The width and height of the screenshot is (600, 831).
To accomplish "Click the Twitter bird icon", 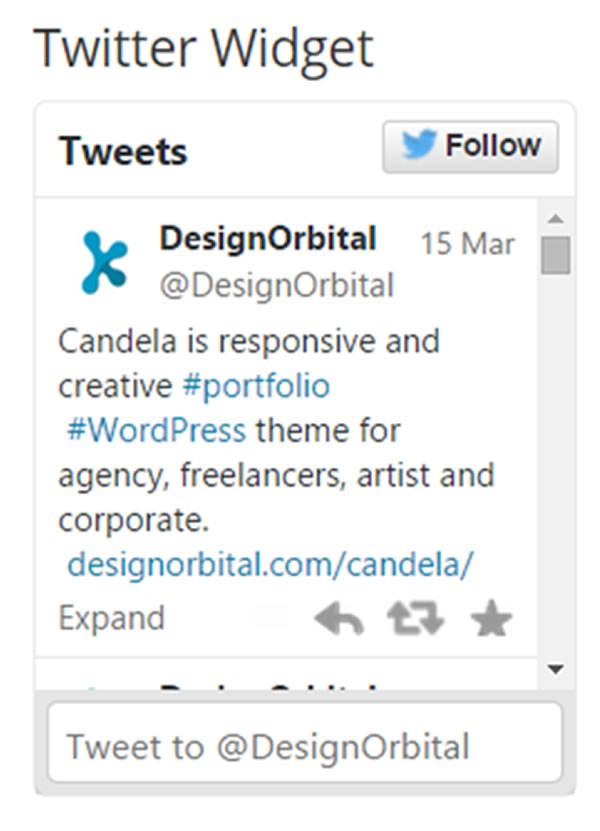I will pyautogui.click(x=418, y=144).
